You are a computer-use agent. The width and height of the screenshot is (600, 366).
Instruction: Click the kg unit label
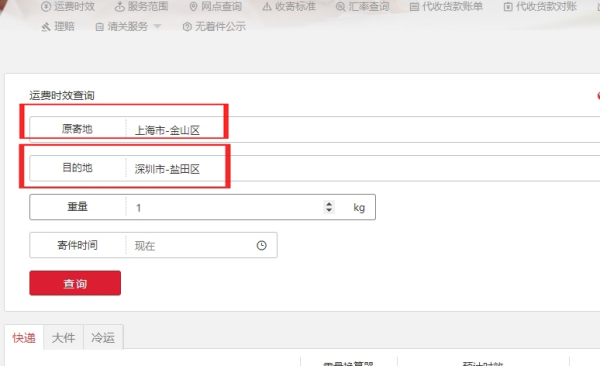(359, 208)
